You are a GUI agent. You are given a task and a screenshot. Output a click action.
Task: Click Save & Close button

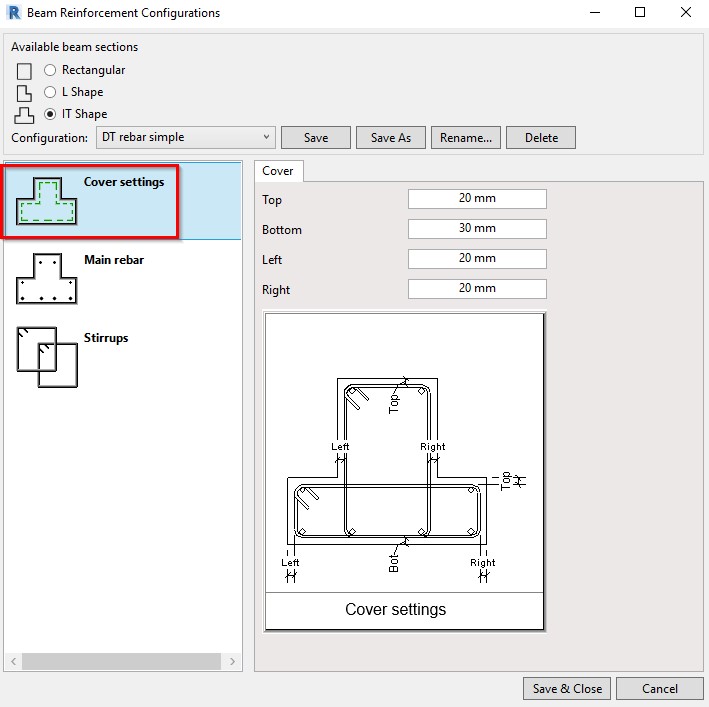click(x=567, y=688)
